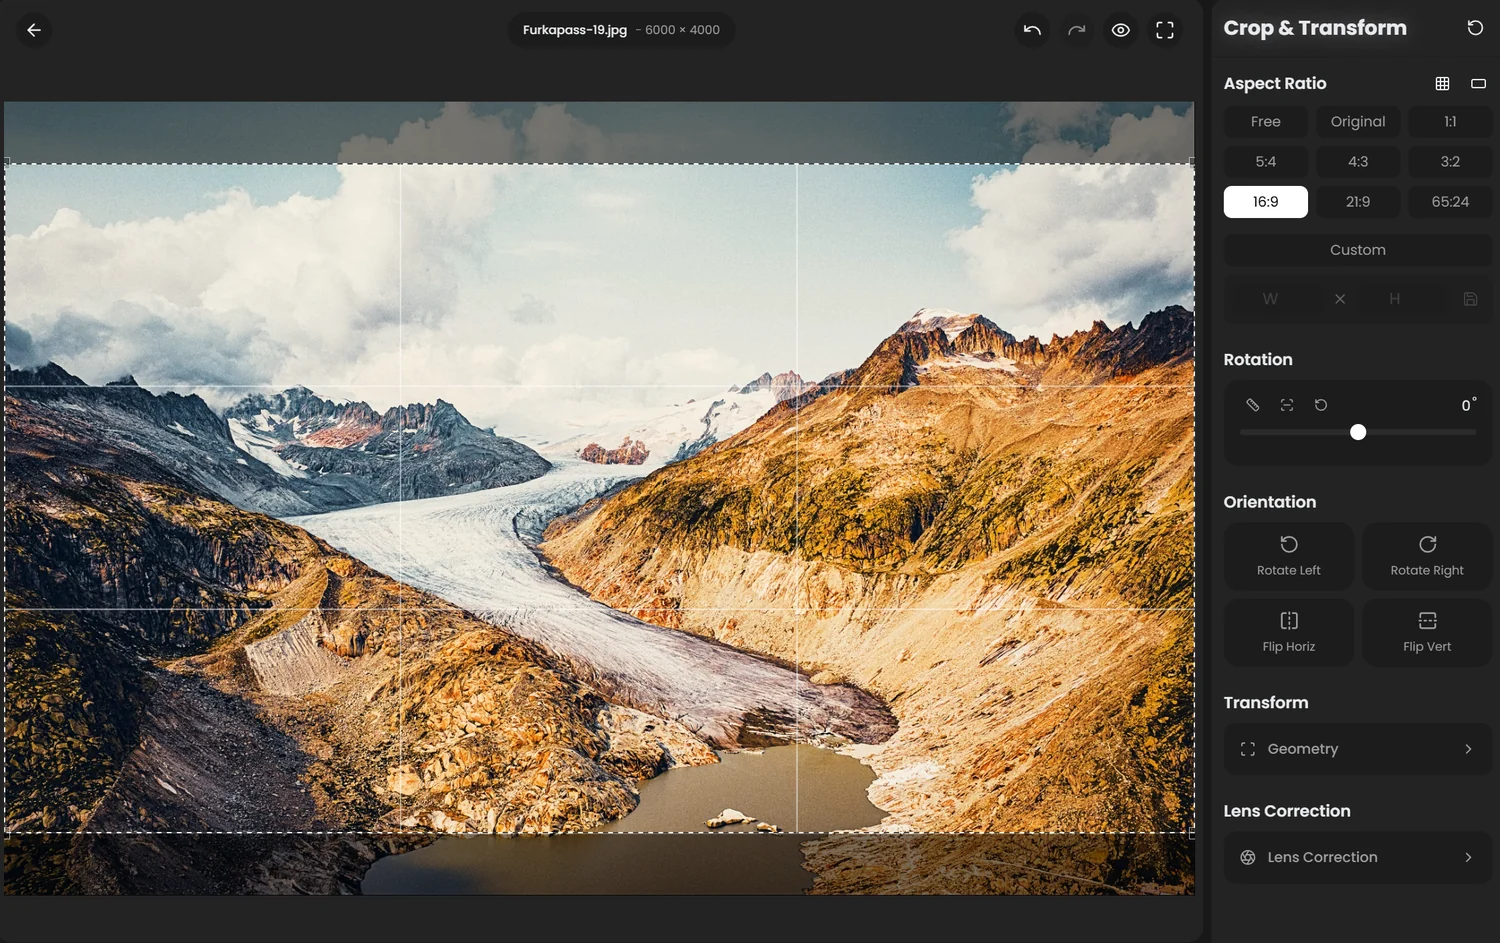Select the Free aspect ratio
The image size is (1500, 943).
pyautogui.click(x=1266, y=122)
